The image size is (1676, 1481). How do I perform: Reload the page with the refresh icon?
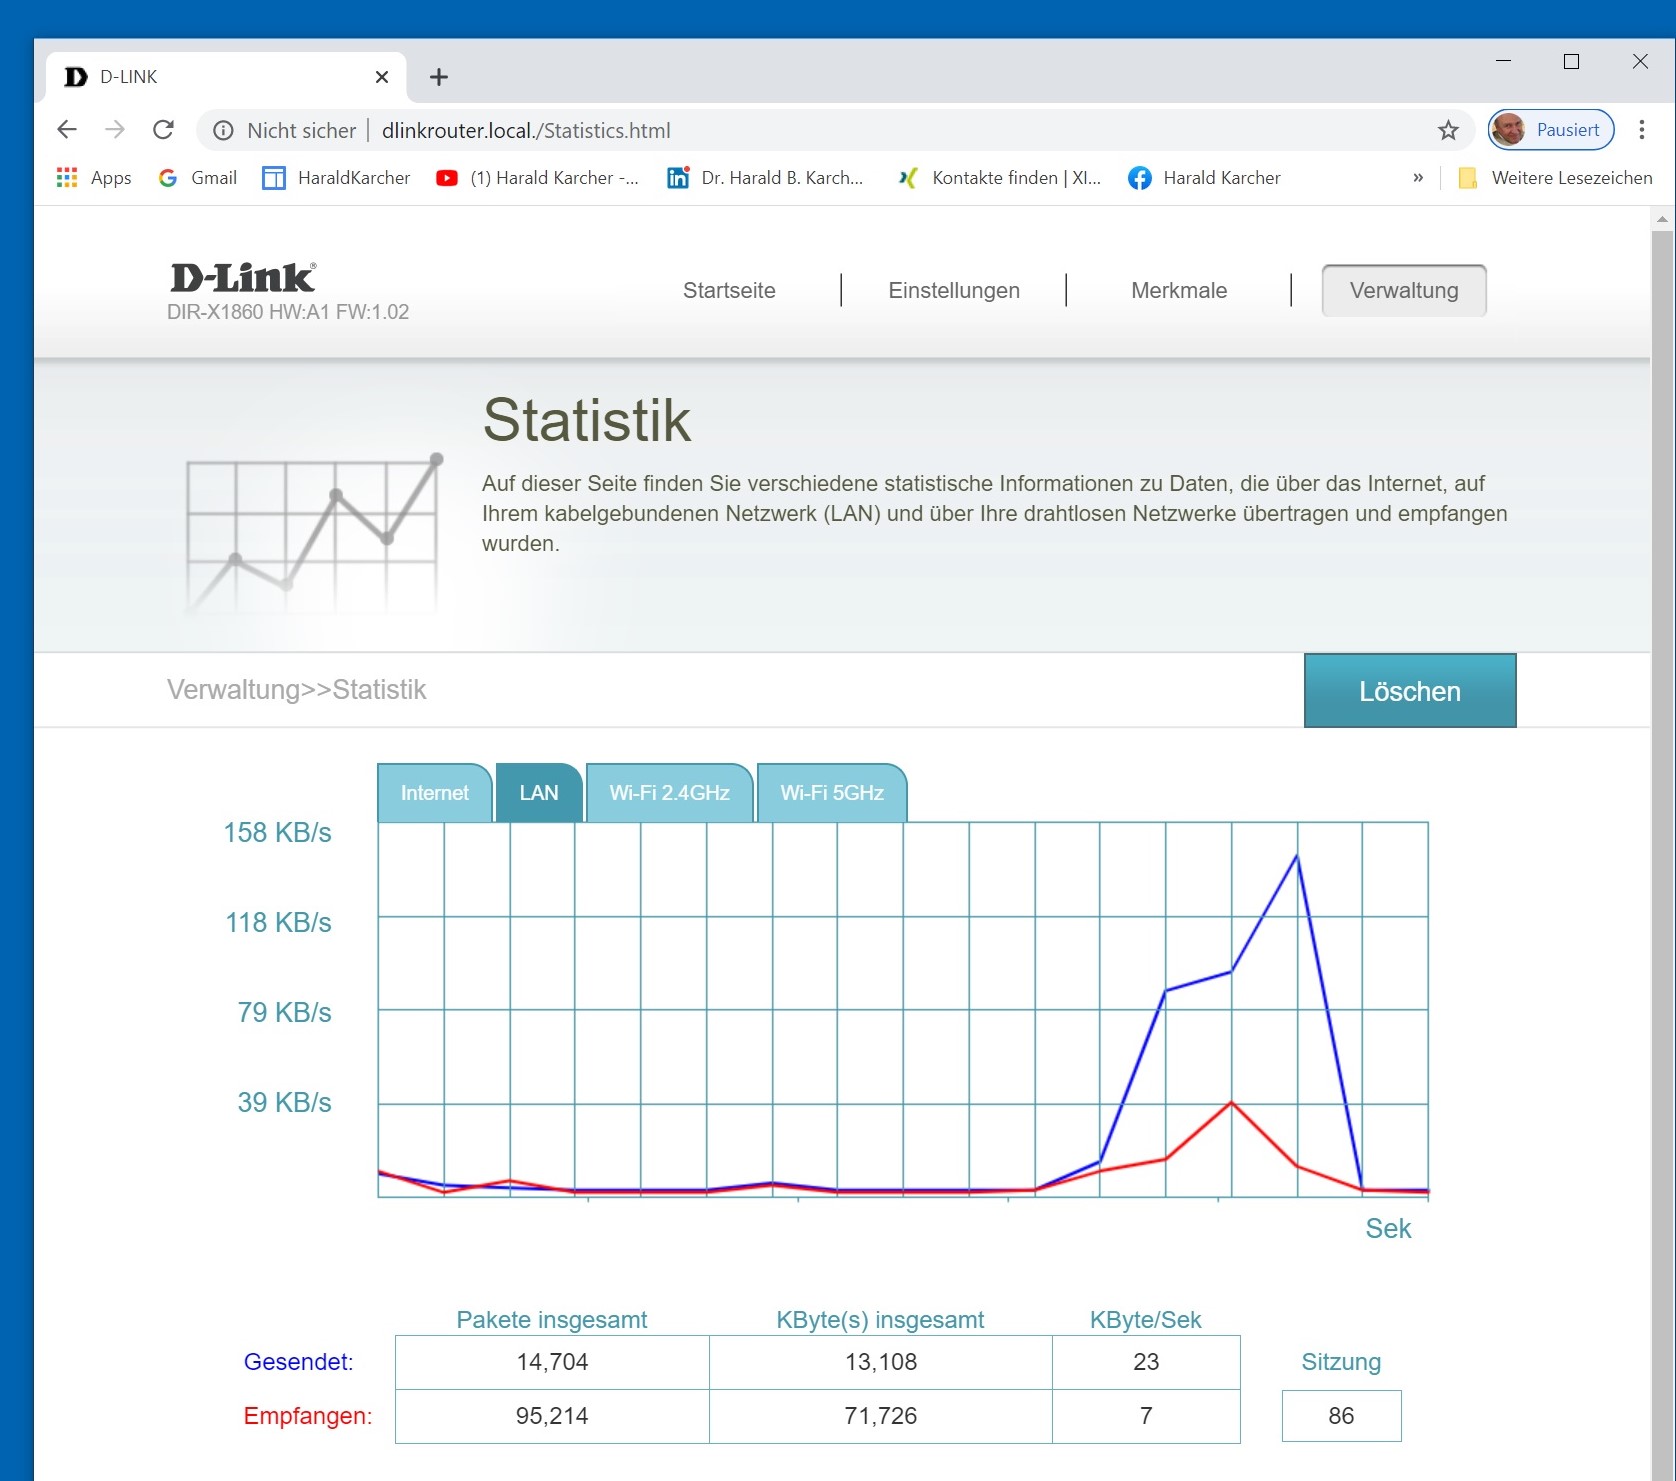(163, 130)
